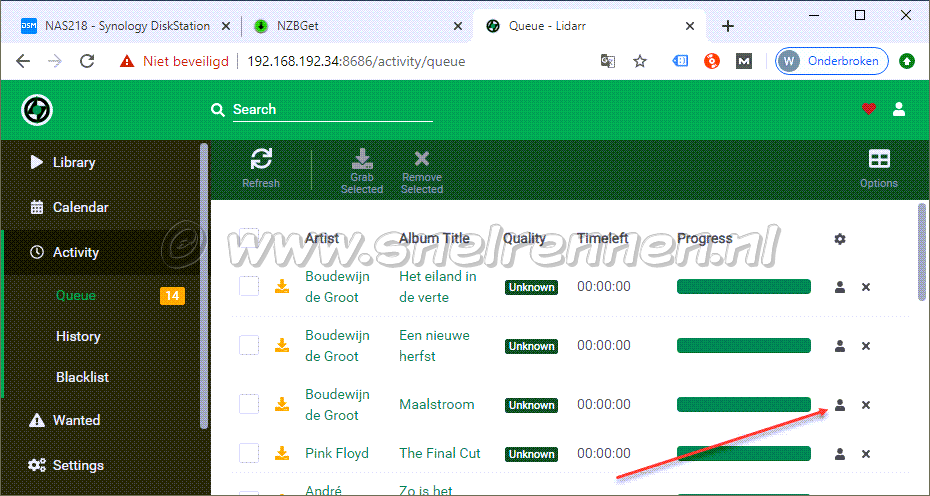Open album Het eiland in de verte
The image size is (930, 496).
click(438, 287)
